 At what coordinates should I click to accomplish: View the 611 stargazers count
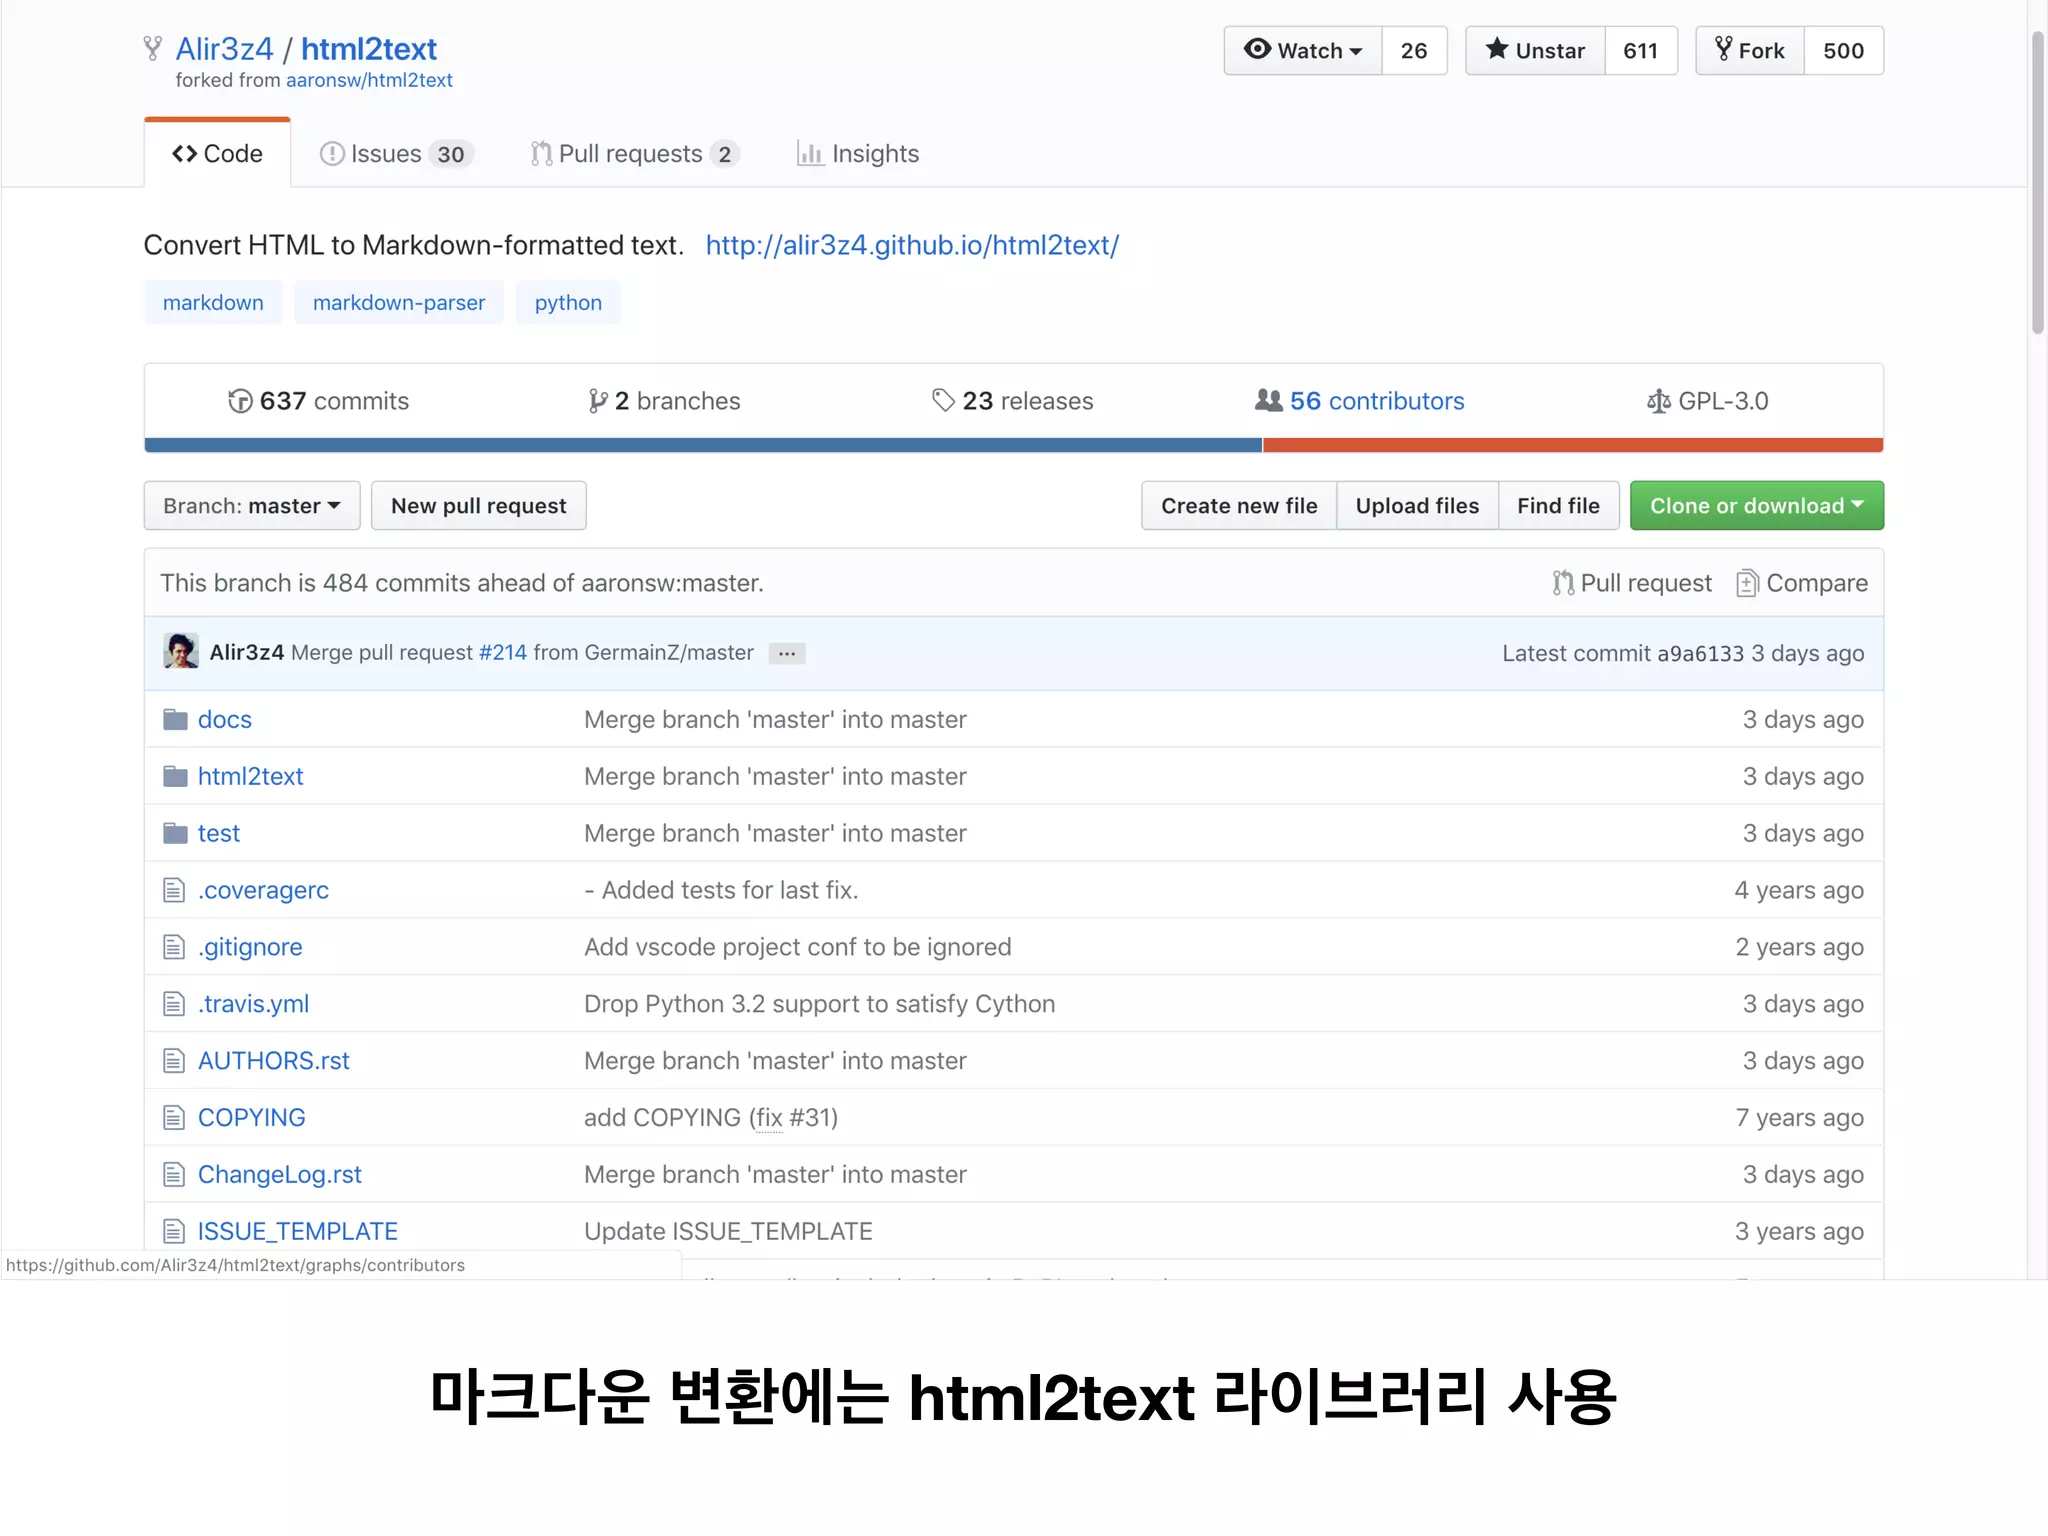click(1641, 50)
